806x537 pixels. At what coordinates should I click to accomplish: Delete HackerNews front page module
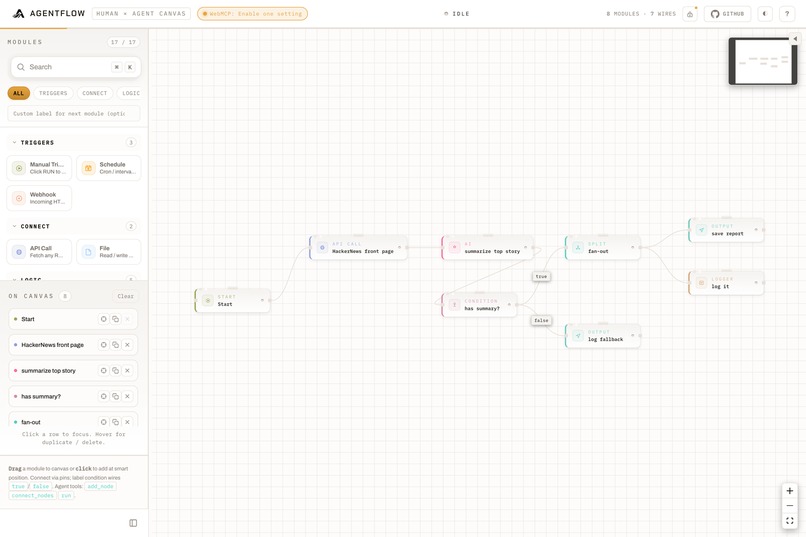[127, 345]
